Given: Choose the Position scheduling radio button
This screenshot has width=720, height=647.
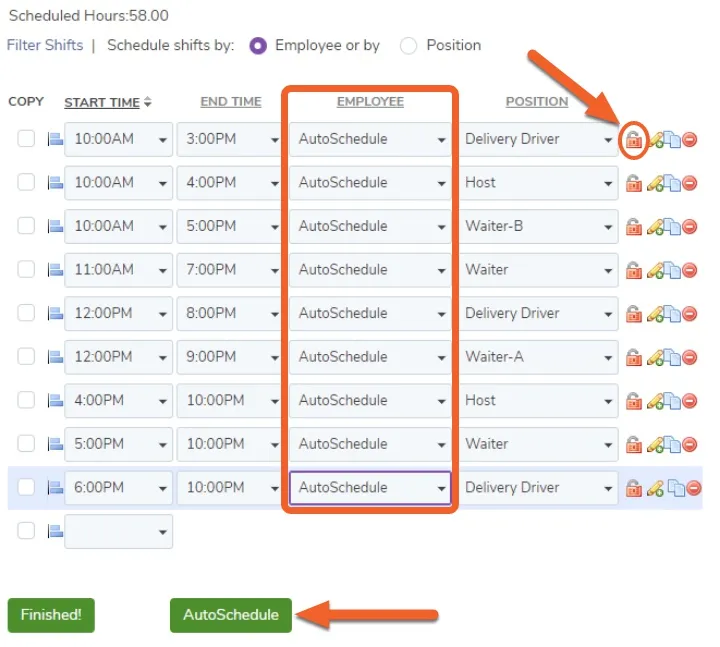Looking at the screenshot, I should [x=408, y=46].
